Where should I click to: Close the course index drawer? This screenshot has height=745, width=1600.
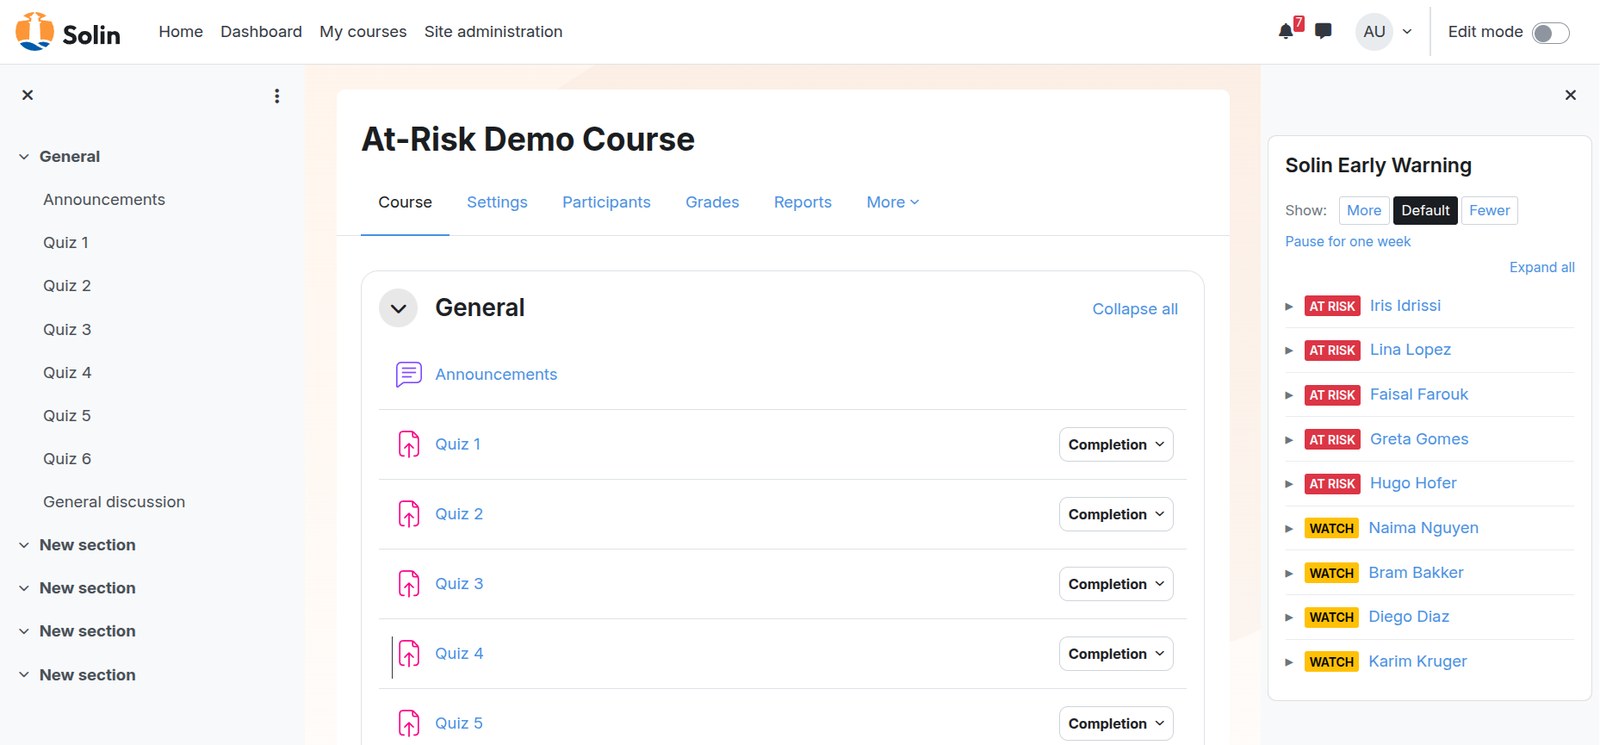[x=28, y=95]
